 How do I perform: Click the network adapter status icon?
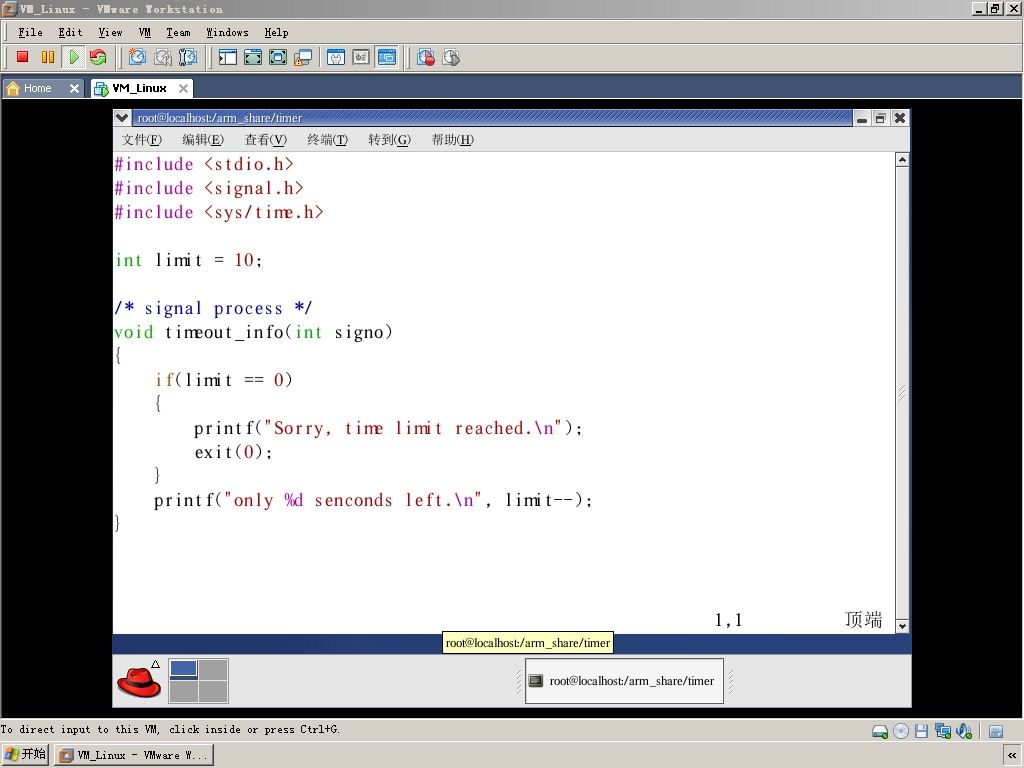pos(942,731)
